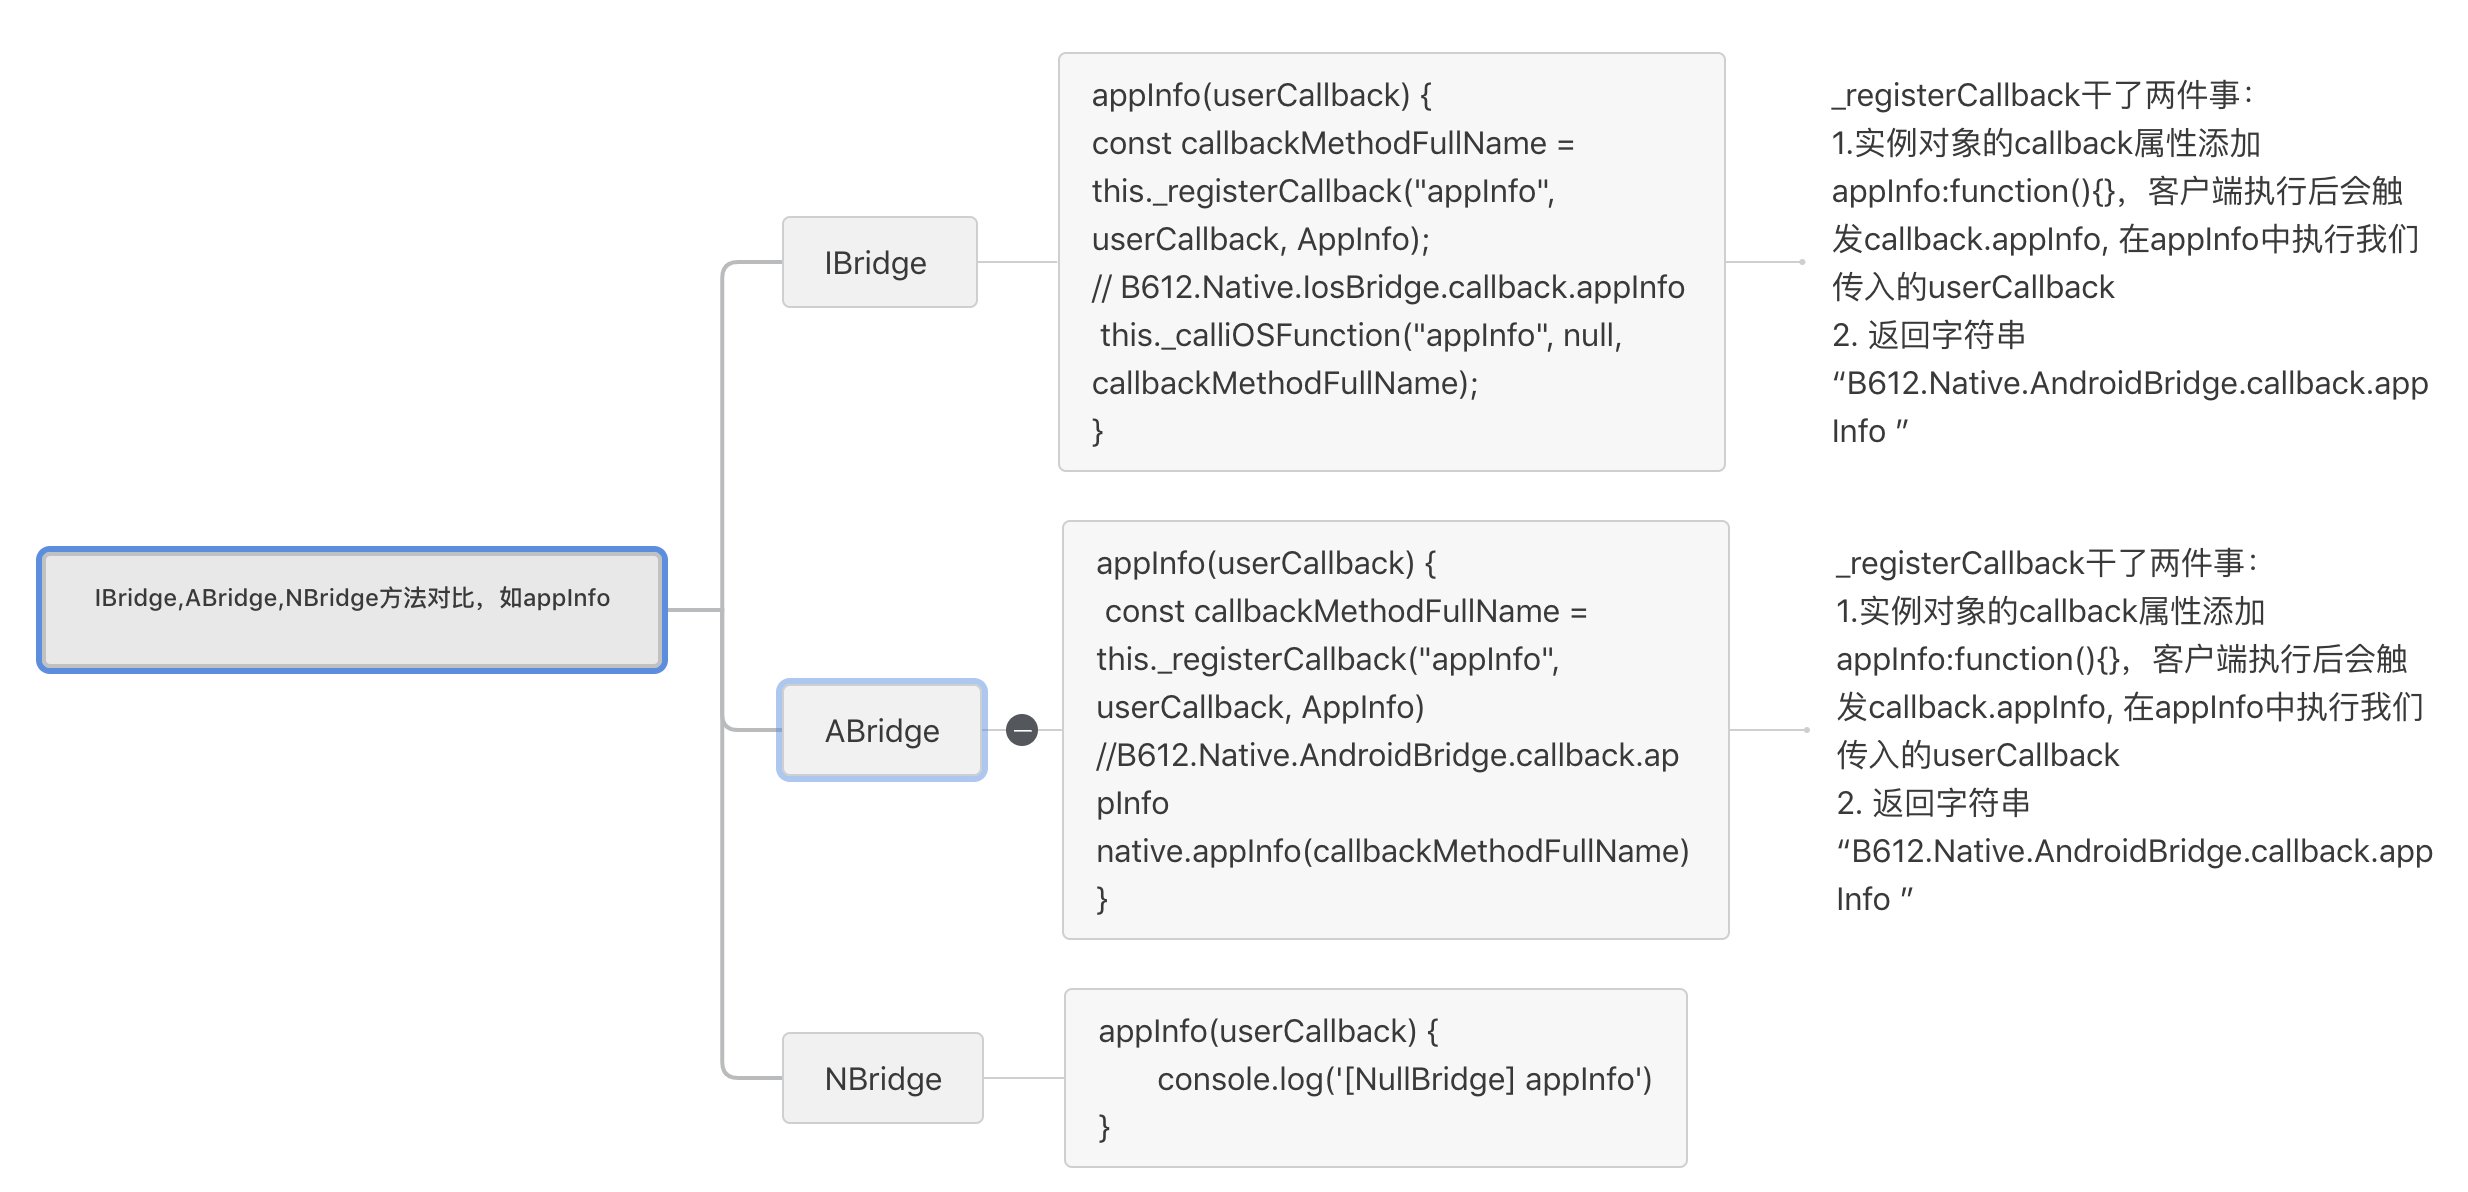Select the NBridge node
Viewport: 2468px width, 1192px height.
click(882, 1078)
